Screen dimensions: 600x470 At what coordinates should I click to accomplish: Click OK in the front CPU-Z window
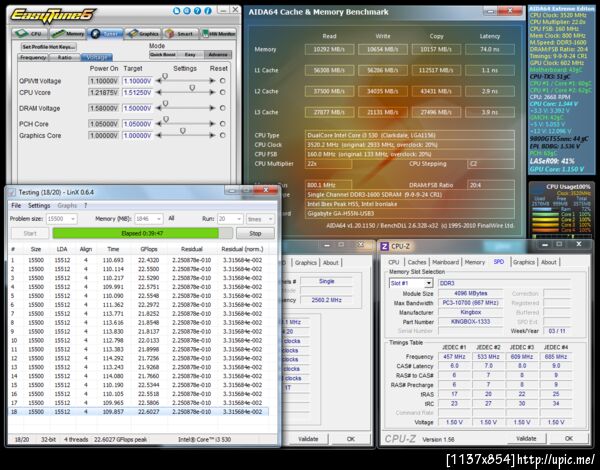click(x=569, y=439)
